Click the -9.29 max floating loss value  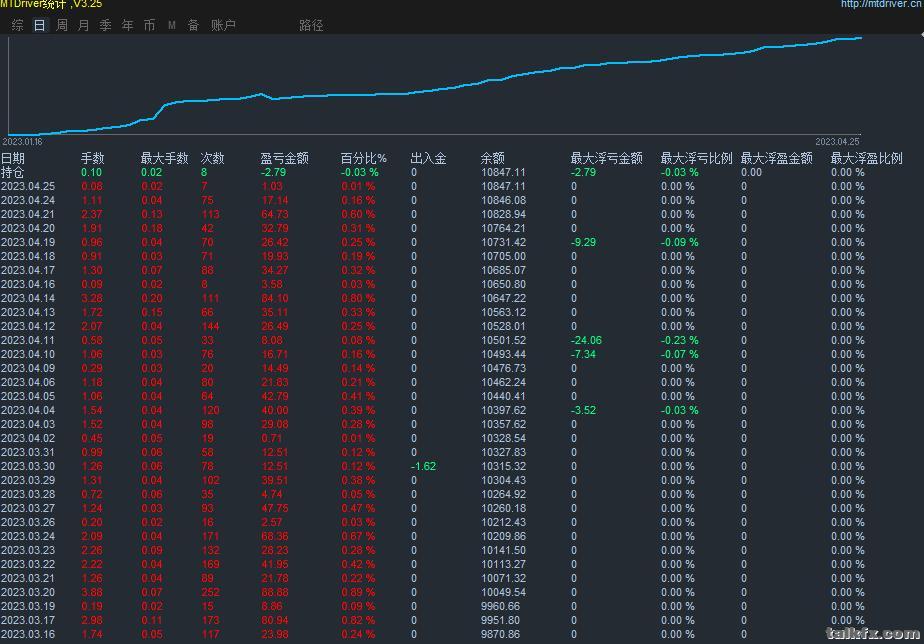tap(583, 243)
